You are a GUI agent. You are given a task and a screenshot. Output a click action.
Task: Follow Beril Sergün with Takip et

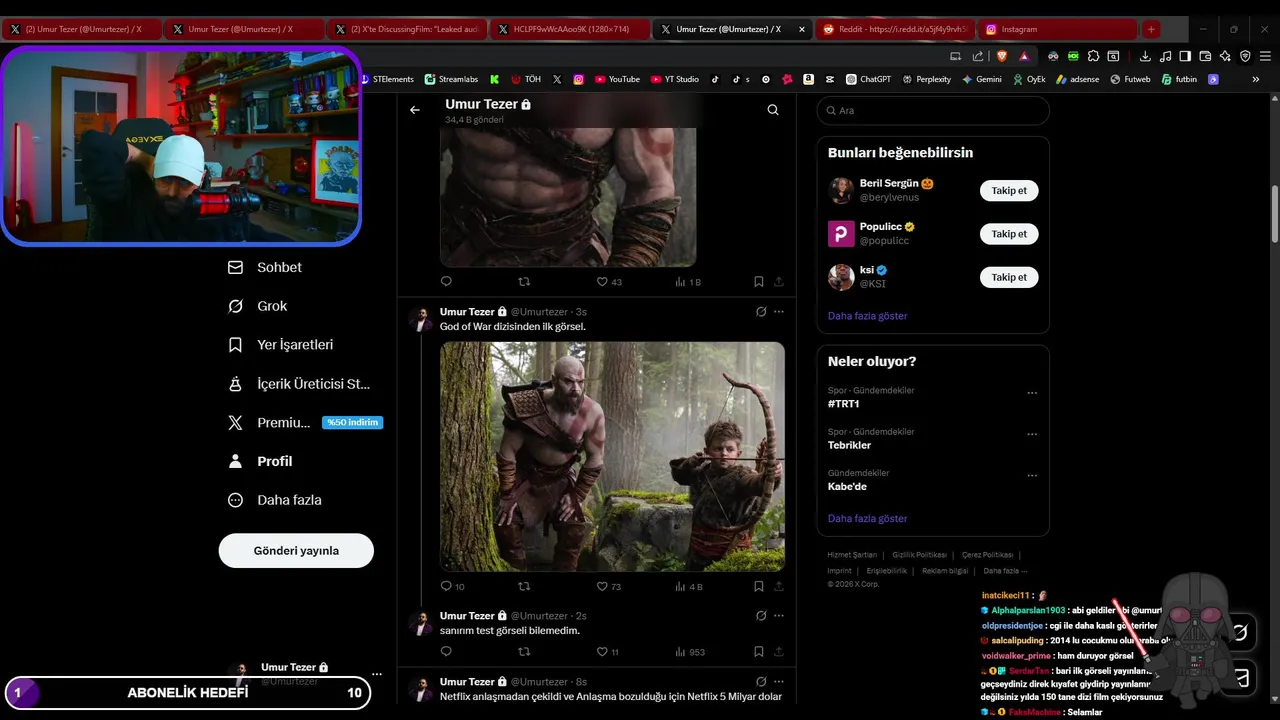pyautogui.click(x=1009, y=190)
